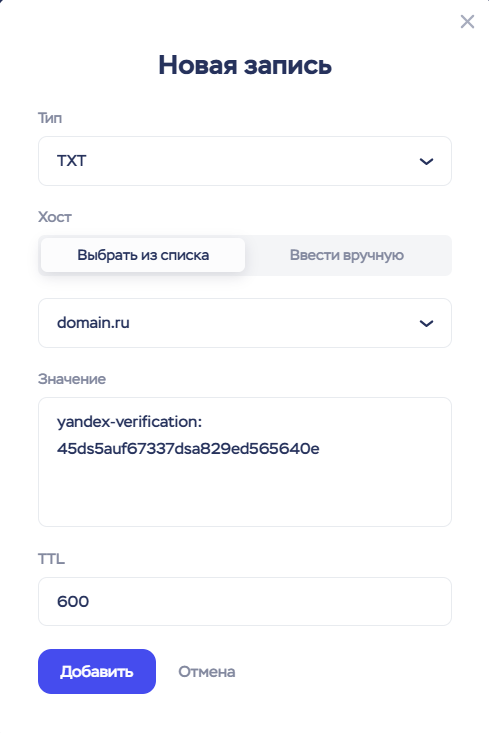This screenshot has width=489, height=733.
Task: Click the TXT text in type selector
Action: point(72,161)
